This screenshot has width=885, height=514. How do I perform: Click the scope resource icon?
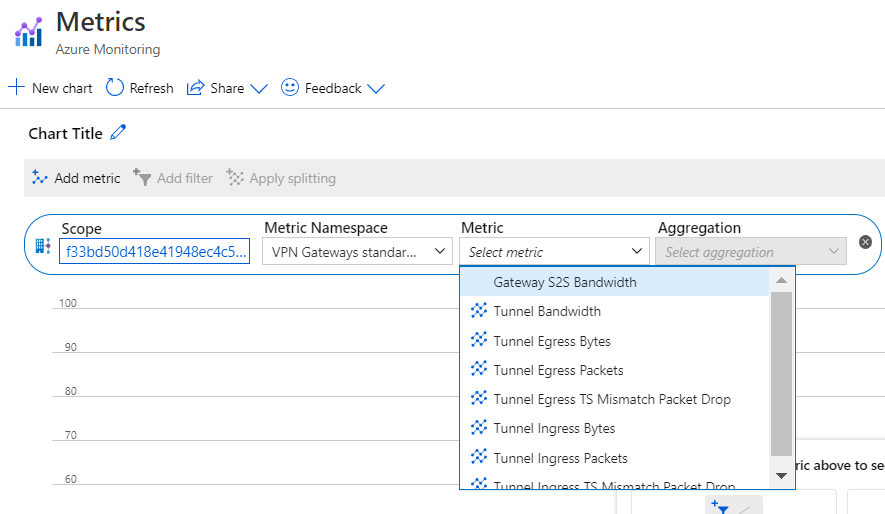(43, 246)
